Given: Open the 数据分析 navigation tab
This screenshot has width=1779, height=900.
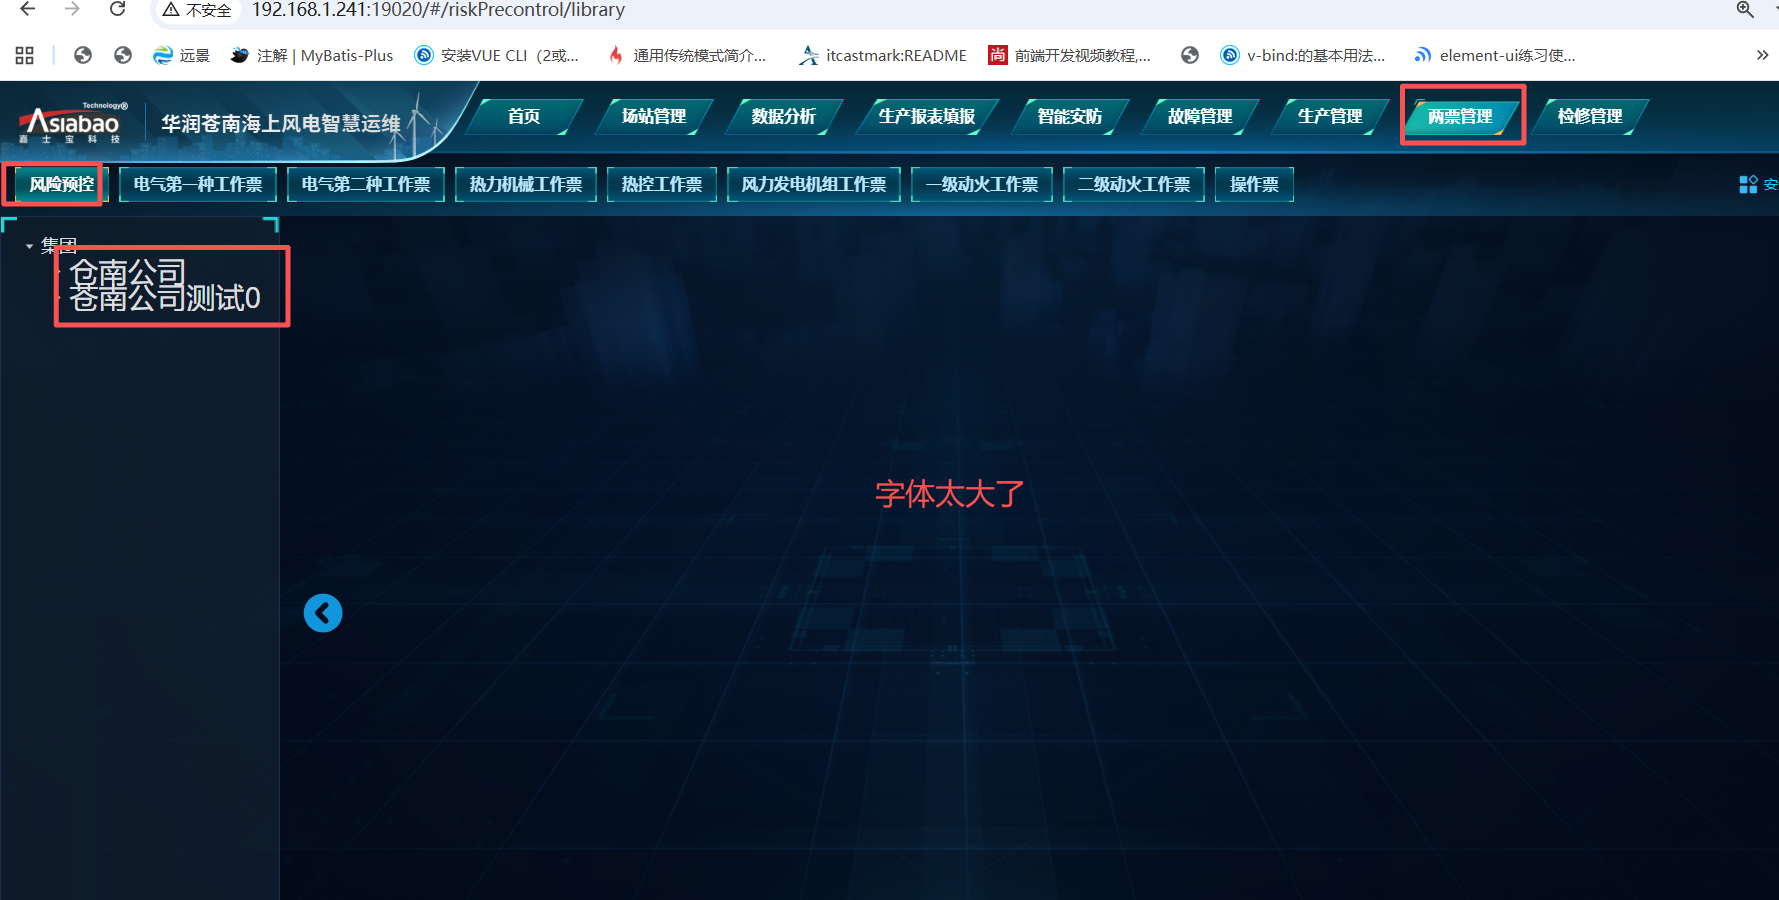Looking at the screenshot, I should pyautogui.click(x=783, y=116).
